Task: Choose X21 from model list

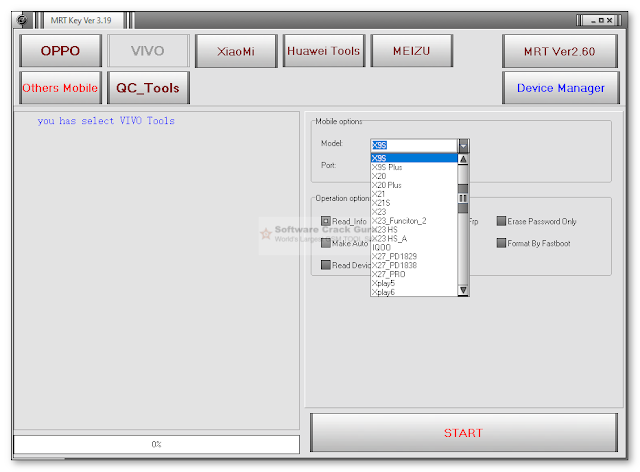Action: (x=414, y=194)
